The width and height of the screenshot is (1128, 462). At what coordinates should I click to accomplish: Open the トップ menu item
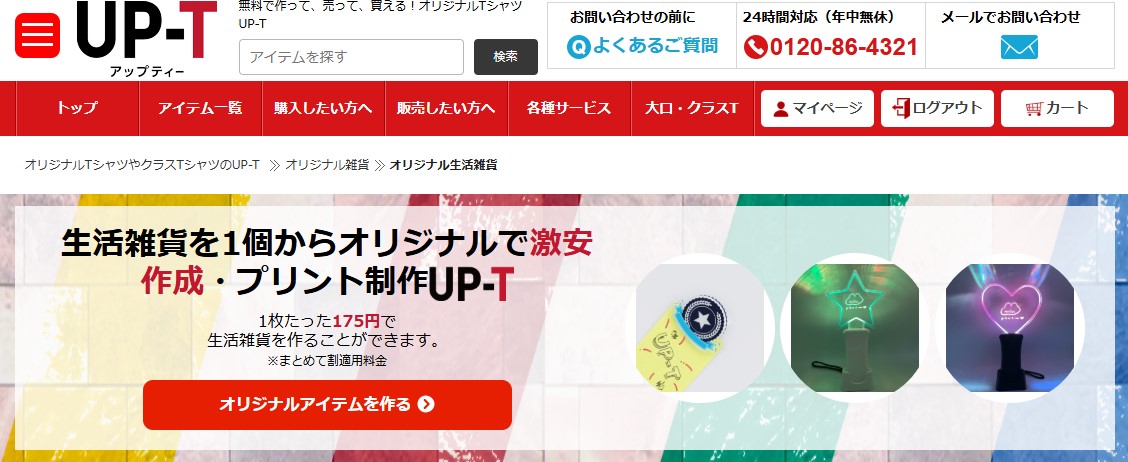(77, 108)
